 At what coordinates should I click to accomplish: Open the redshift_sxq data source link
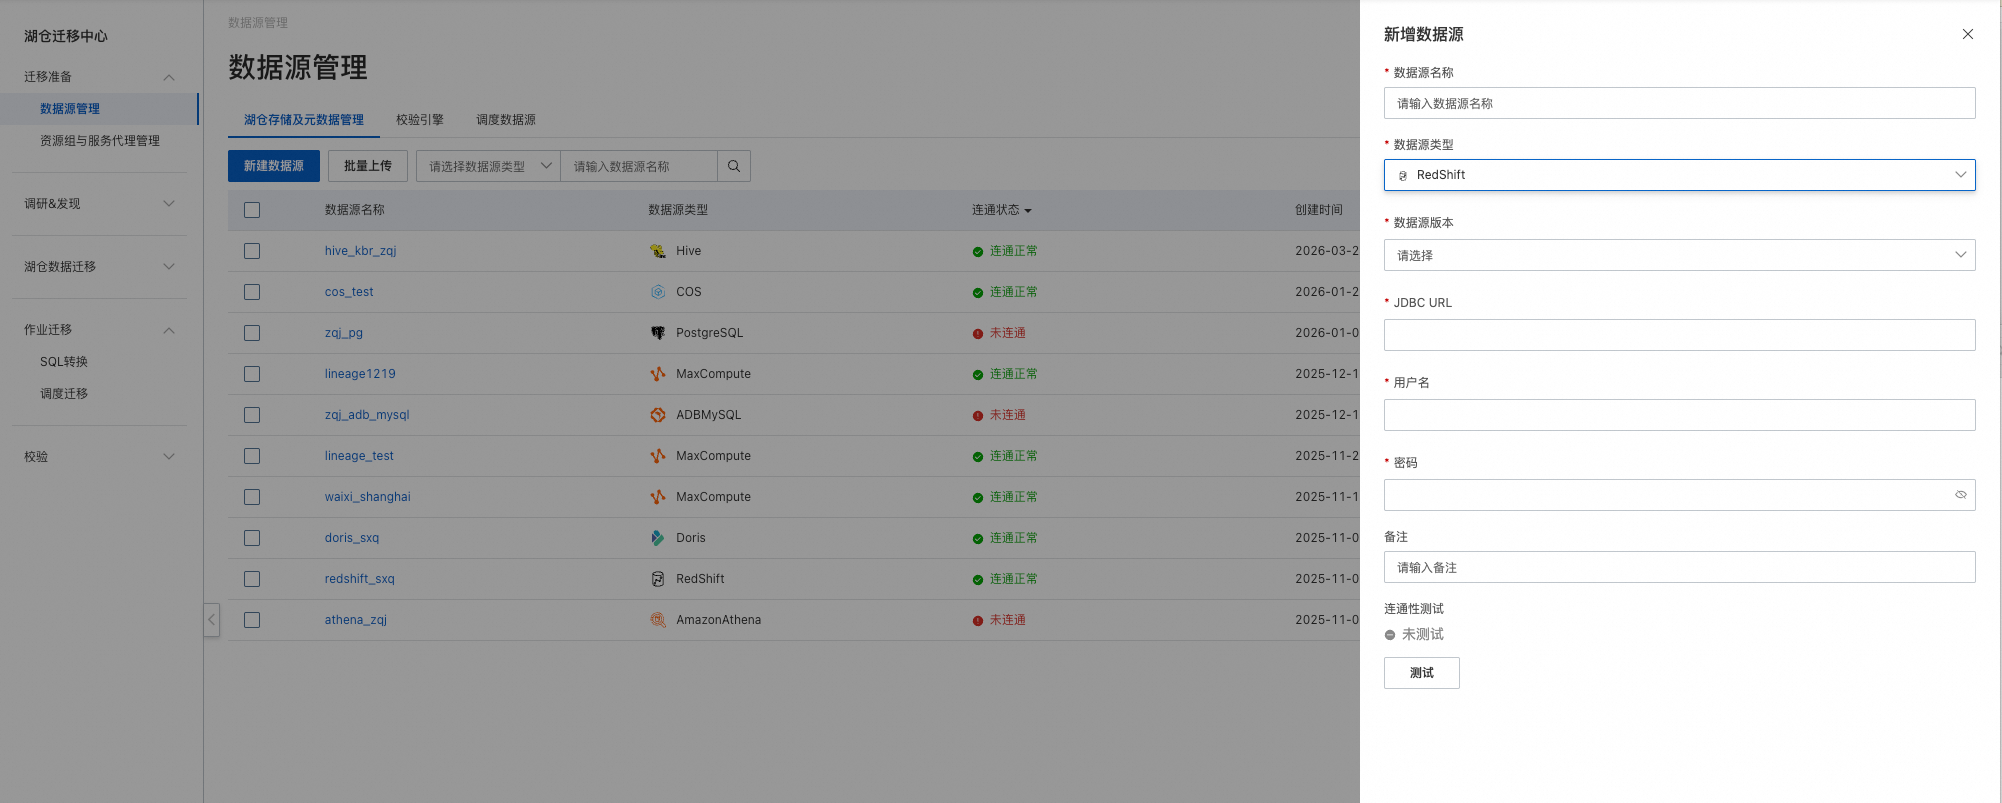[x=359, y=579]
